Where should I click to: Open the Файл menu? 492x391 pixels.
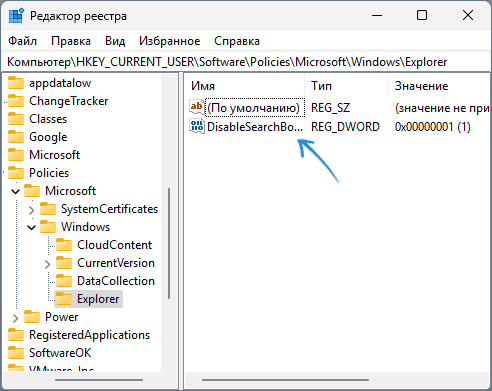coord(22,41)
